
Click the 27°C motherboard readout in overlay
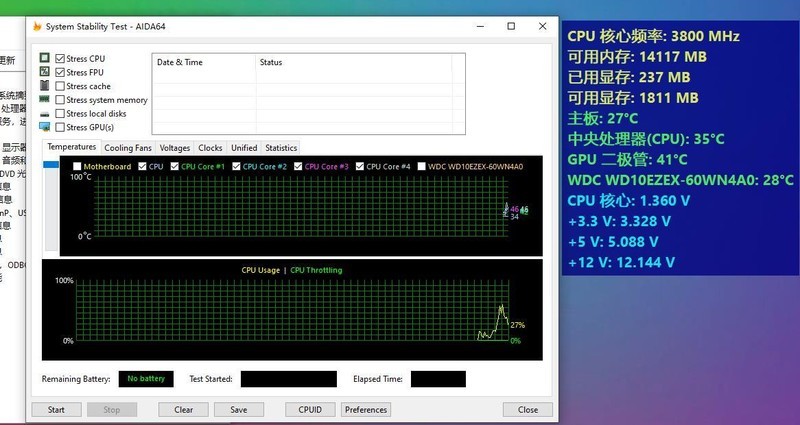tap(603, 118)
